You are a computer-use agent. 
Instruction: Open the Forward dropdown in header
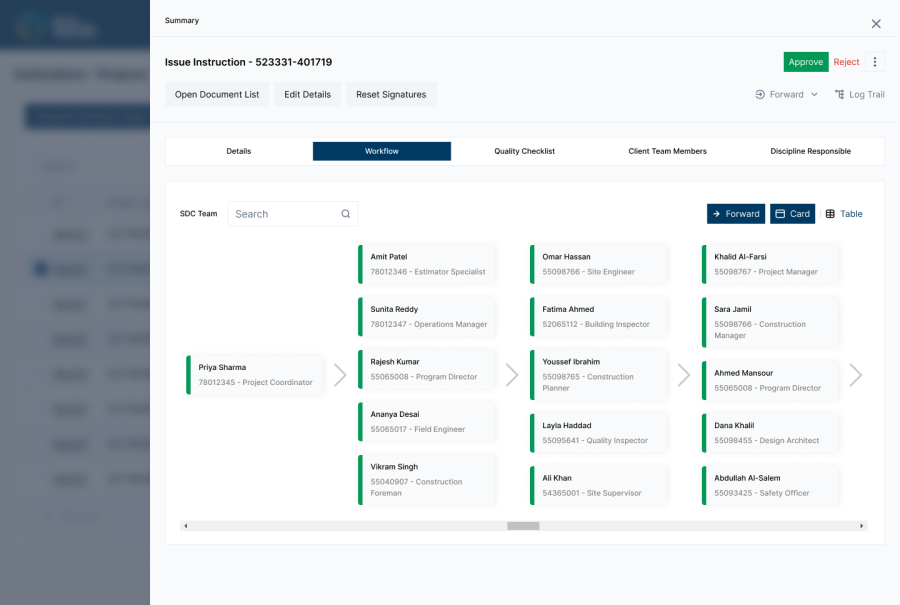click(x=786, y=94)
